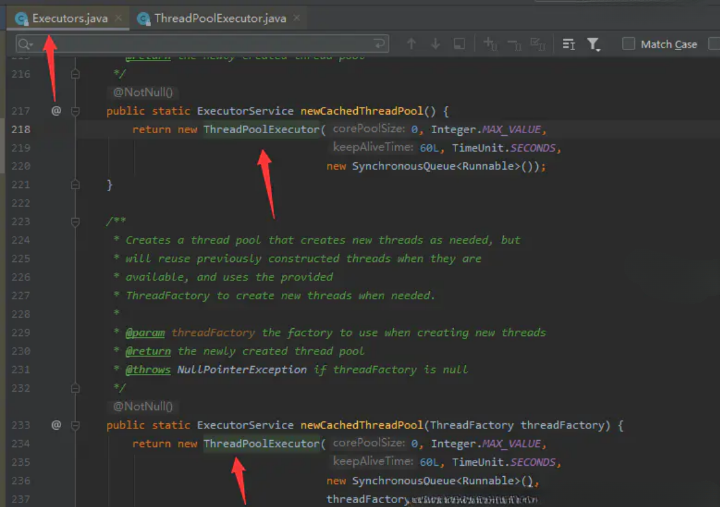The height and width of the screenshot is (507, 720).
Task: Close the ThreadPoolExecutor.java tab
Action: (297, 18)
